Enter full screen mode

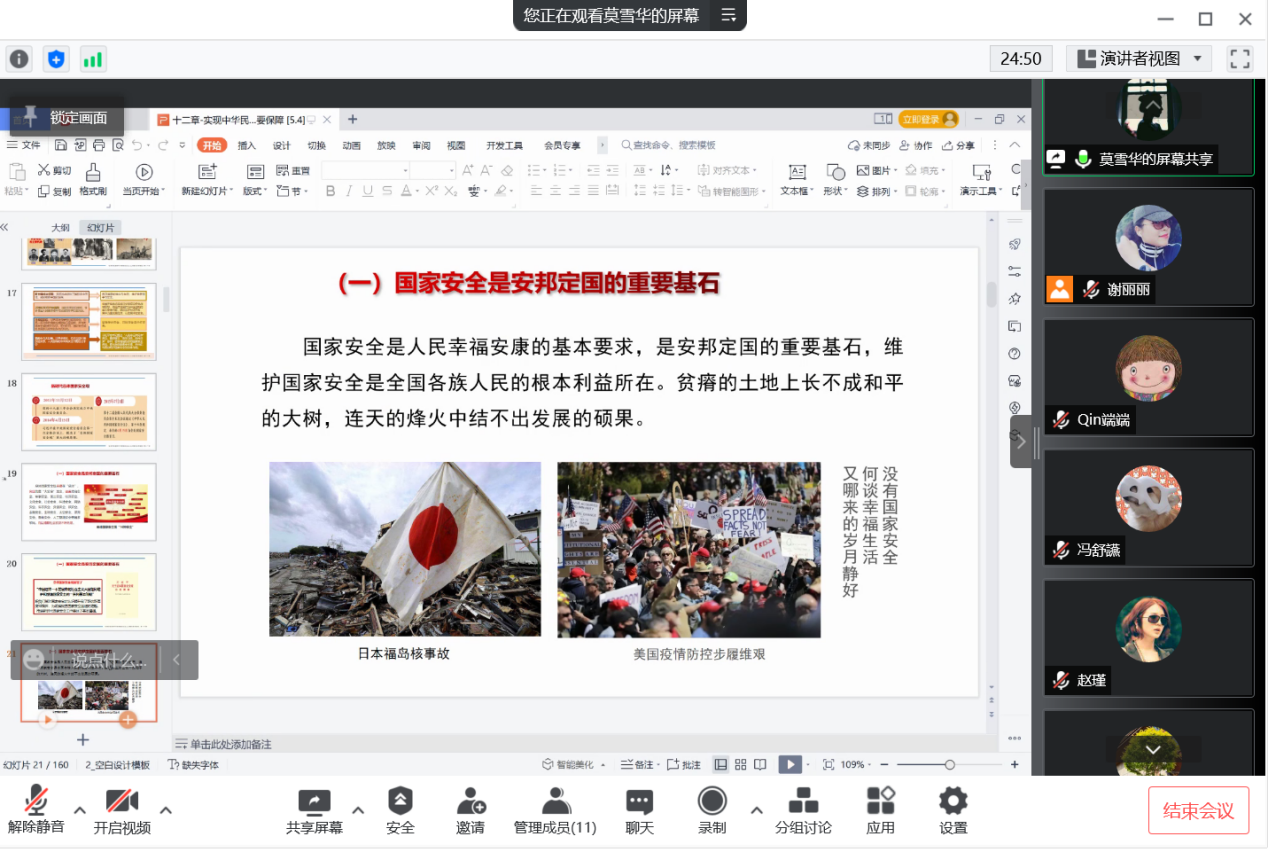1240,59
